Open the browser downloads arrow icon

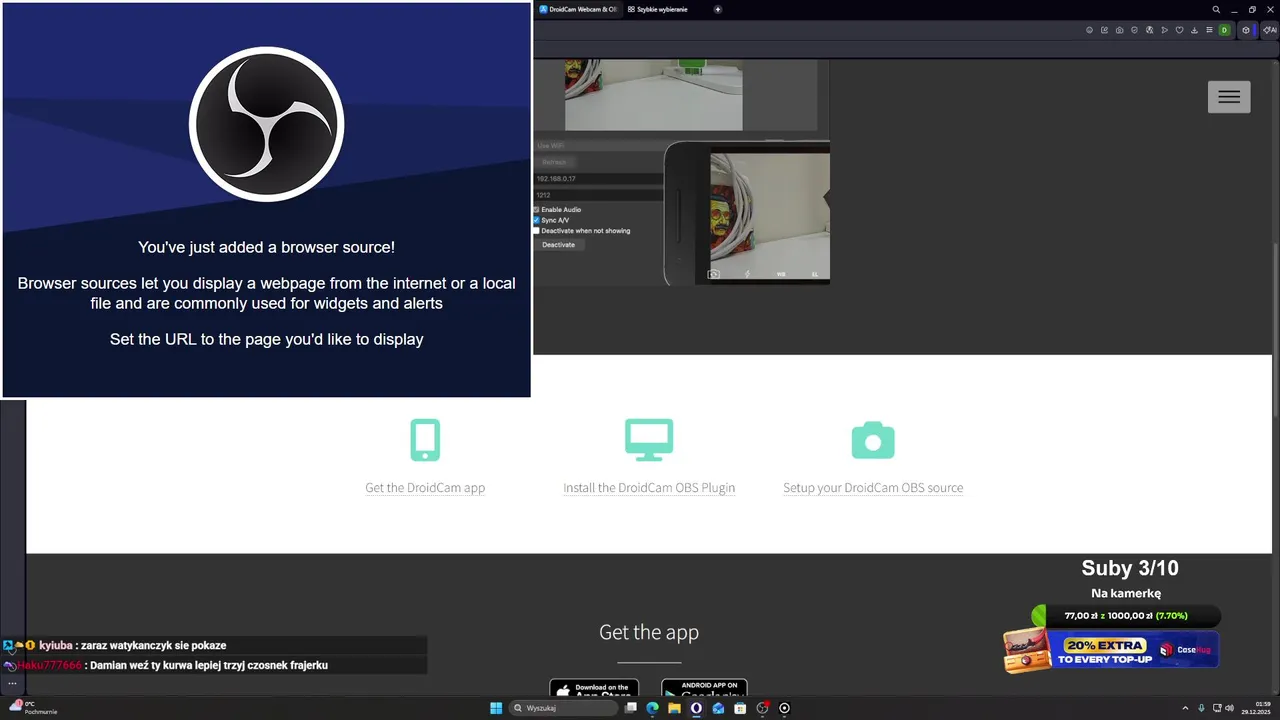1195,30
